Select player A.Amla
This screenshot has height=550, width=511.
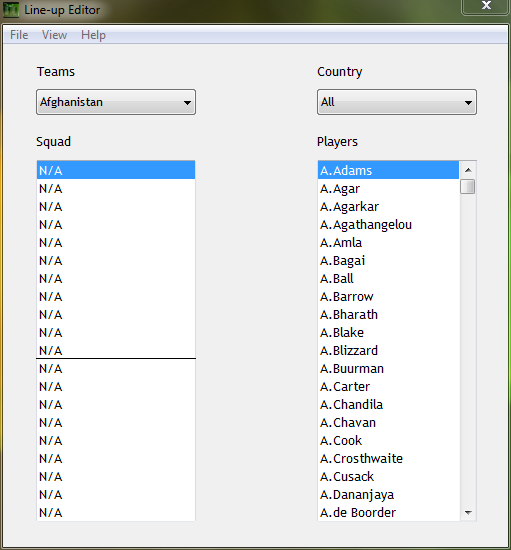(x=389, y=243)
